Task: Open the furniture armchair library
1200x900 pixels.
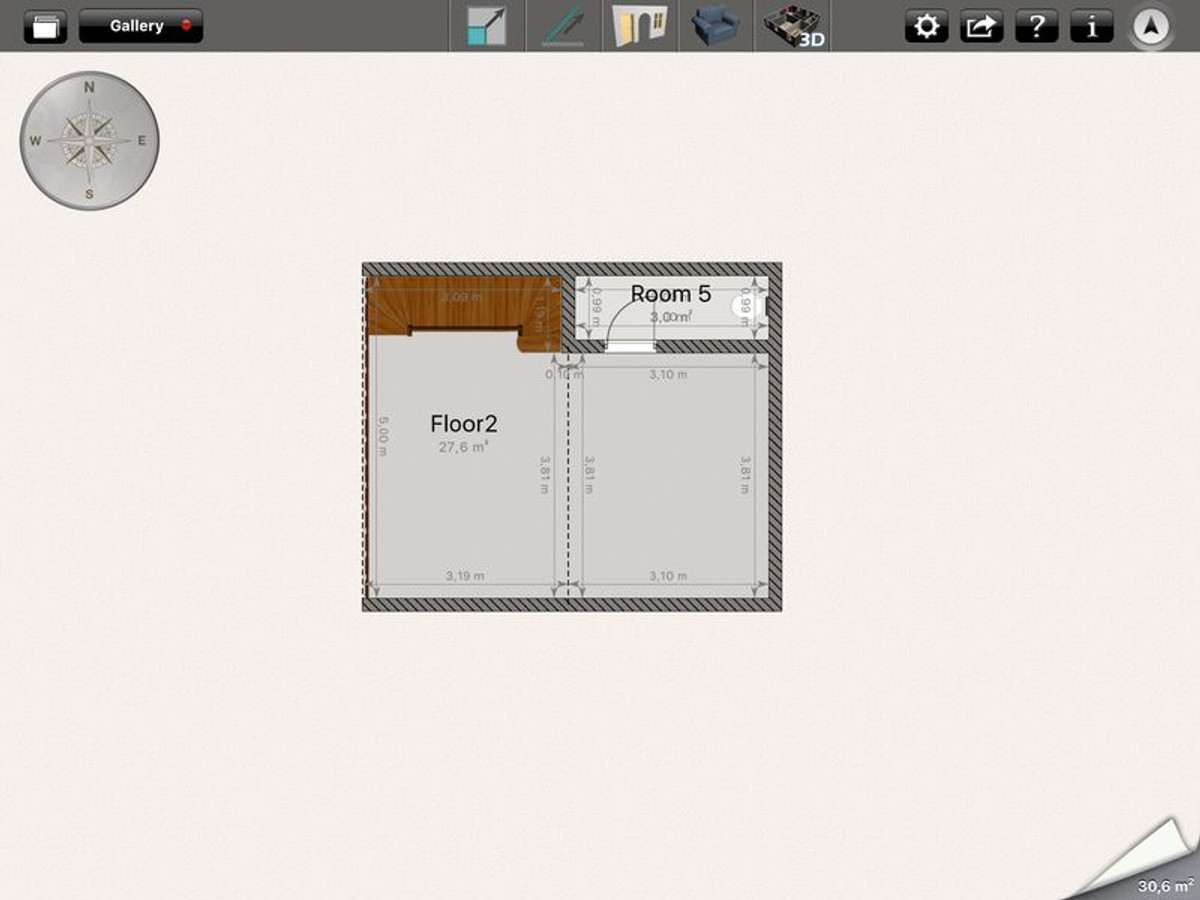Action: 716,26
